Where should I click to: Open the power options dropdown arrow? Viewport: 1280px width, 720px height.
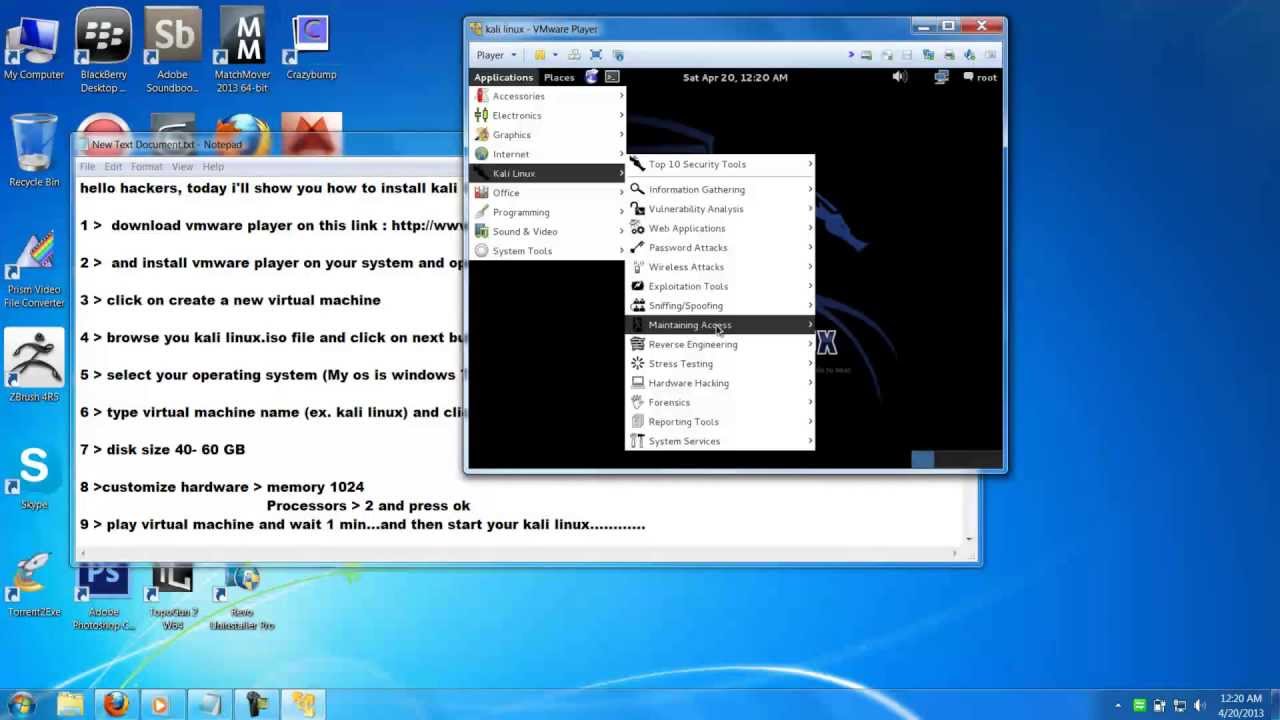[553, 55]
